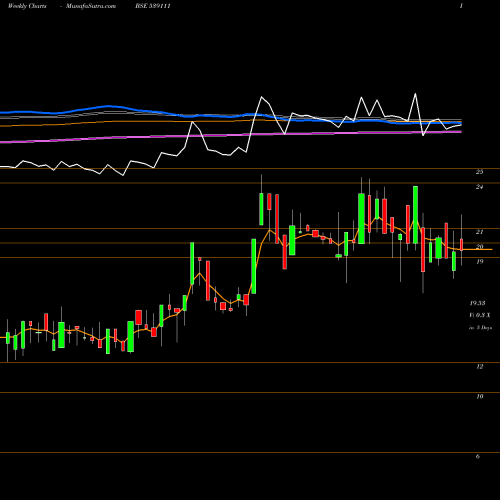Click the white indicator line's peak at far right
The width and height of the screenshot is (500, 500).
pos(415,94)
